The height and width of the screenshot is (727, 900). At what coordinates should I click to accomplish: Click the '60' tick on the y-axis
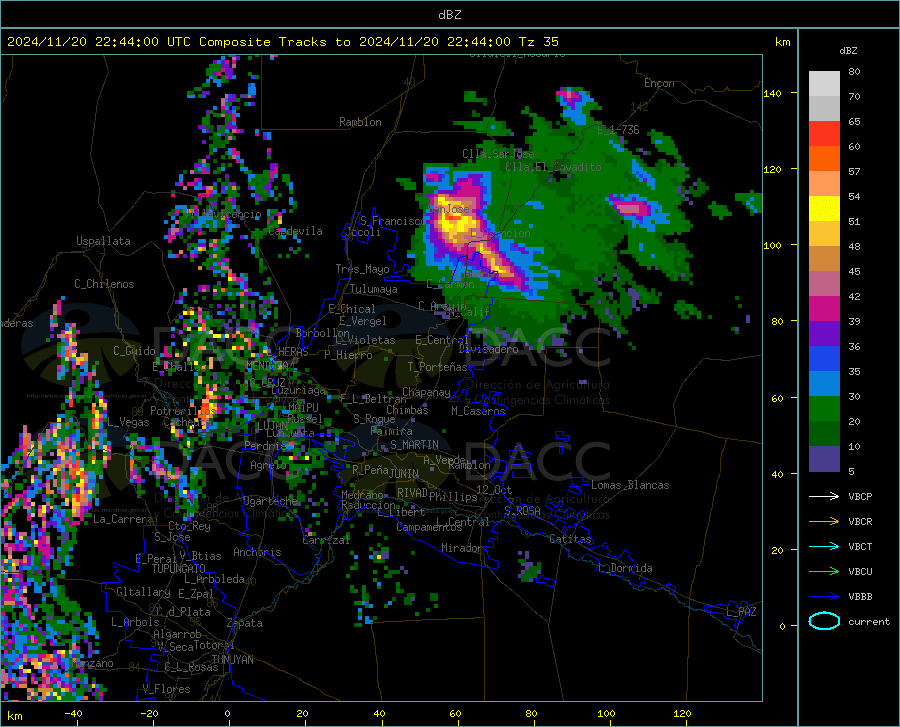[777, 398]
